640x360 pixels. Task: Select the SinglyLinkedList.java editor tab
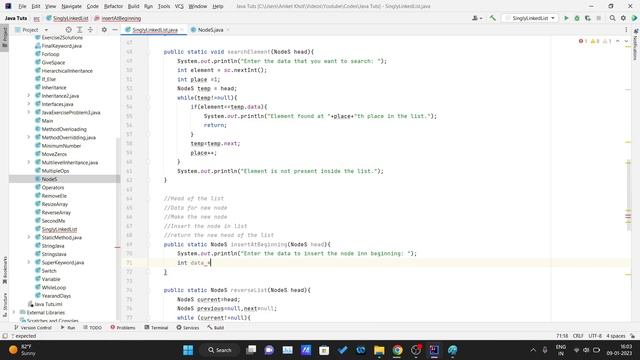[x=154, y=30]
